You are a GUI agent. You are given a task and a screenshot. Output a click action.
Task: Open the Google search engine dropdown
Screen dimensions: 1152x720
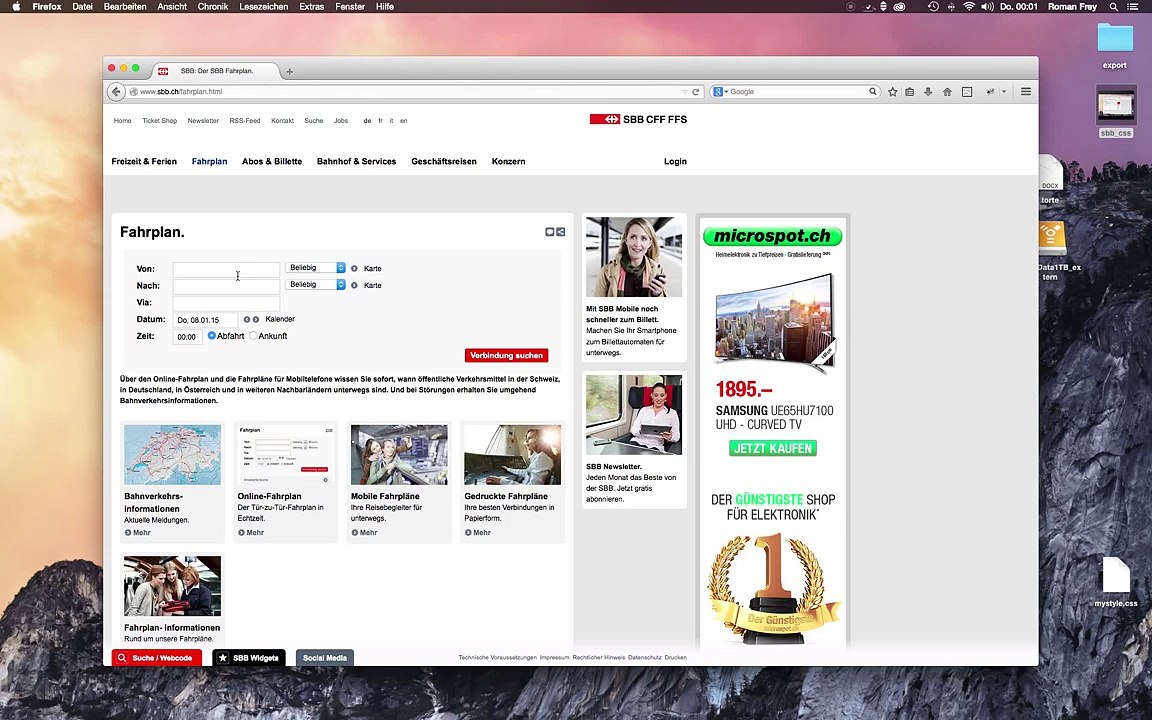click(x=720, y=92)
